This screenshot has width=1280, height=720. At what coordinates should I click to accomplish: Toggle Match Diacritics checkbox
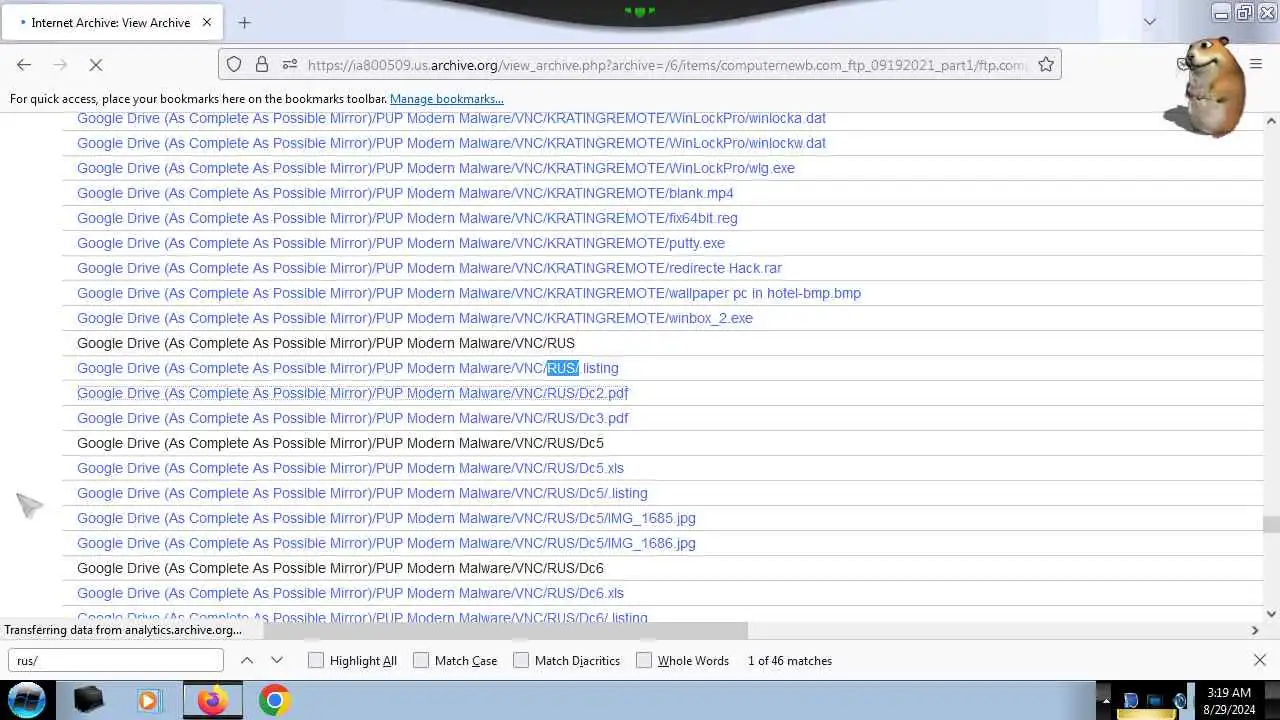click(521, 660)
